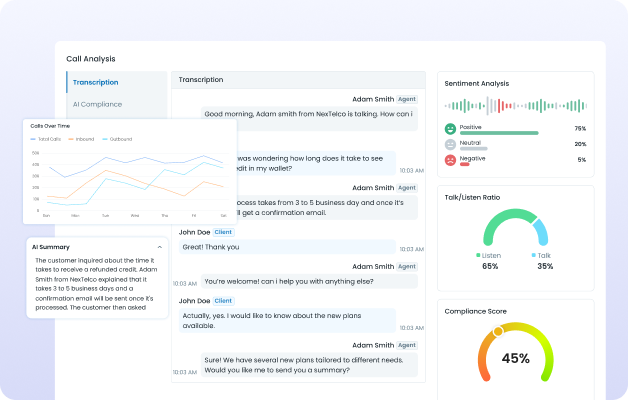The image size is (628, 400).
Task: Click John Doe's name above new plans question
Action: click(x=194, y=300)
